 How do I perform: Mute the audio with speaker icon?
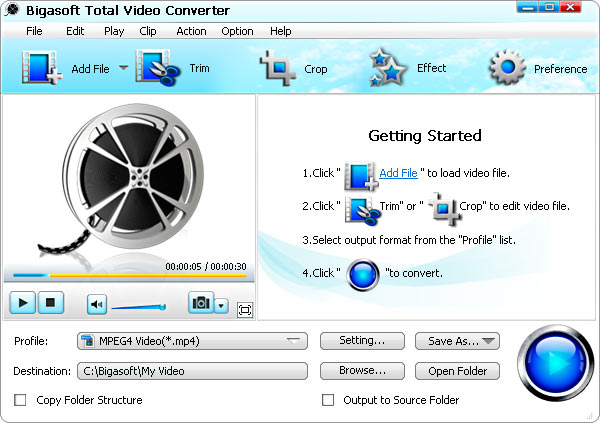97,305
